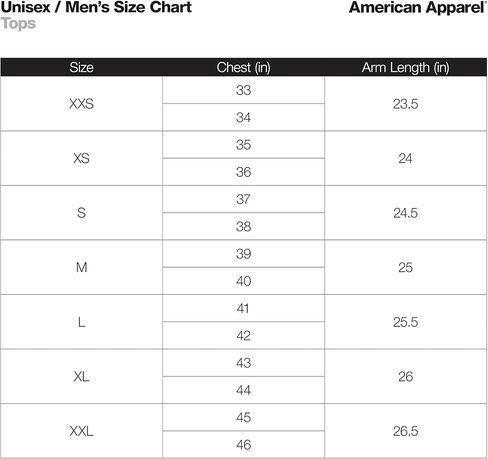Click the Size column header
The height and width of the screenshot is (459, 488).
pyautogui.click(x=81, y=67)
